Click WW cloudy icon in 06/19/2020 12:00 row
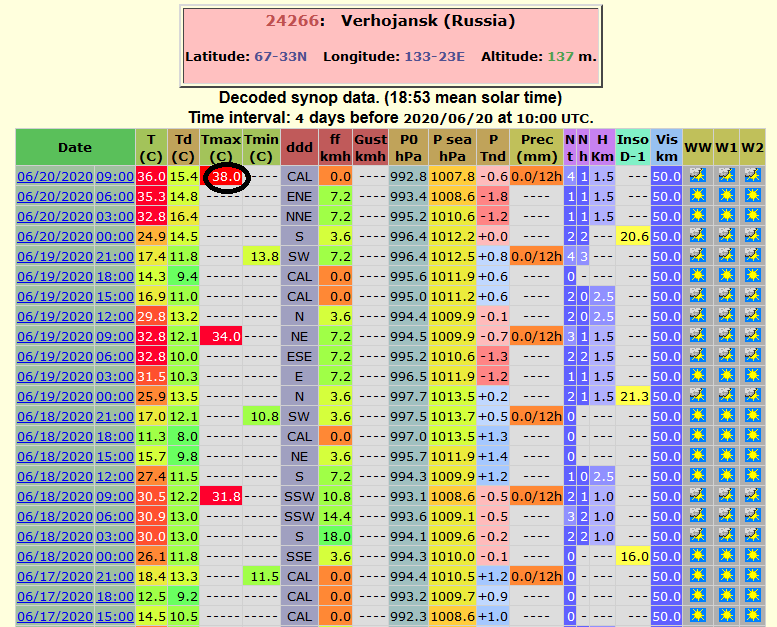 [x=698, y=315]
